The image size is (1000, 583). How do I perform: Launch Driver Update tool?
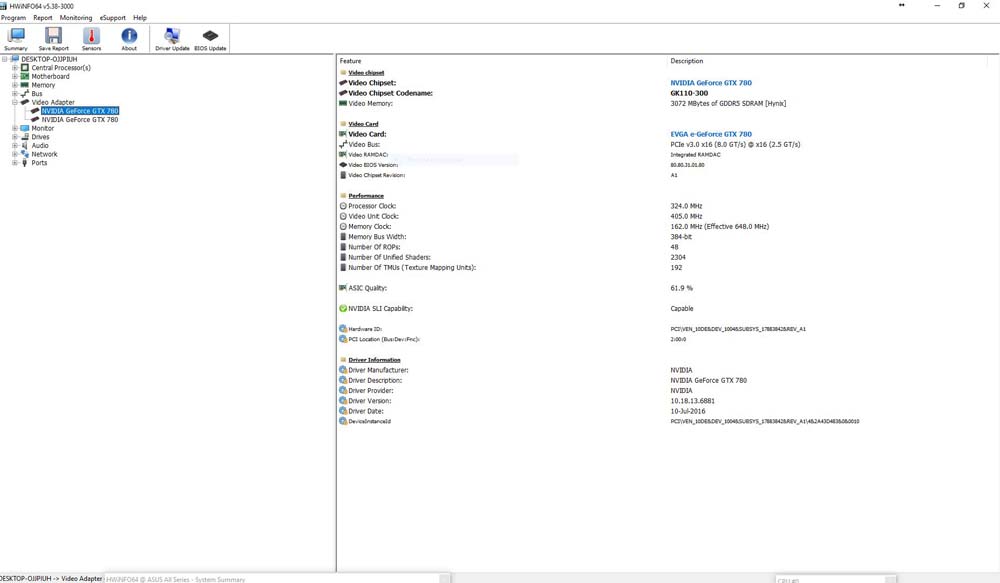coord(172,39)
